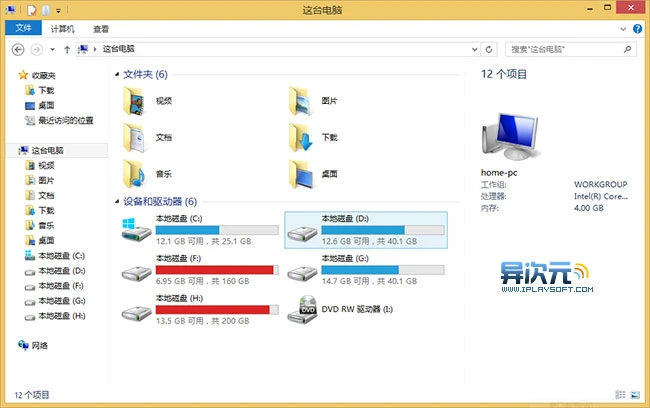650x408 pixels.
Task: Open the 计算机 ribbon tab
Action: 63,29
